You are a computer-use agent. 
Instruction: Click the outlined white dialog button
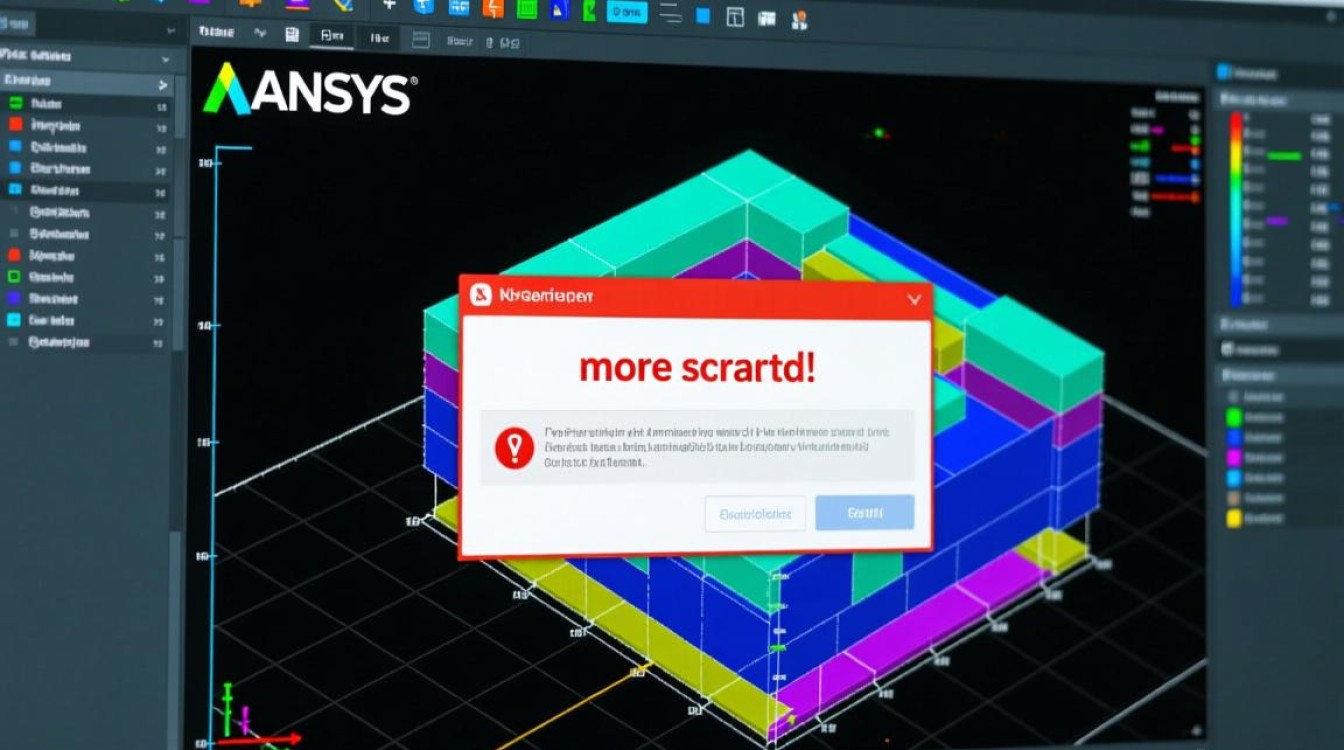point(755,514)
